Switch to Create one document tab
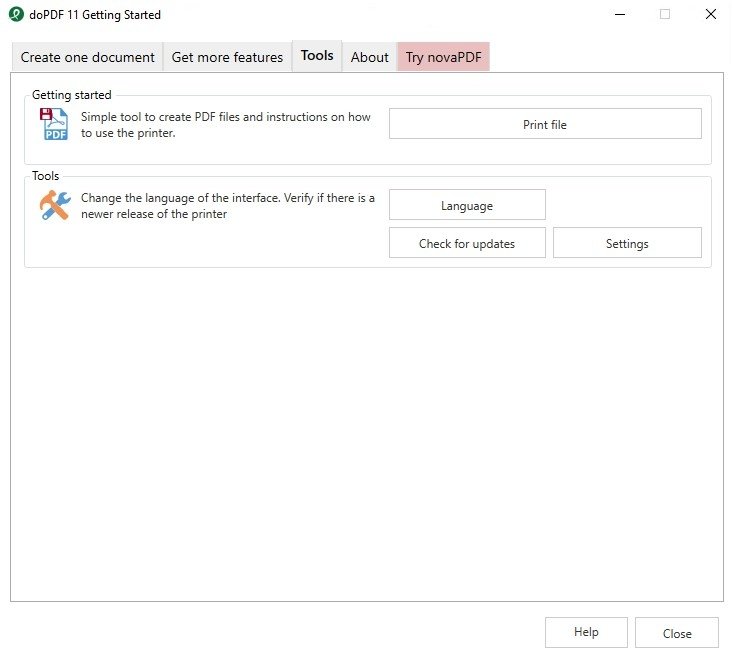The height and width of the screenshot is (659, 733). (87, 57)
